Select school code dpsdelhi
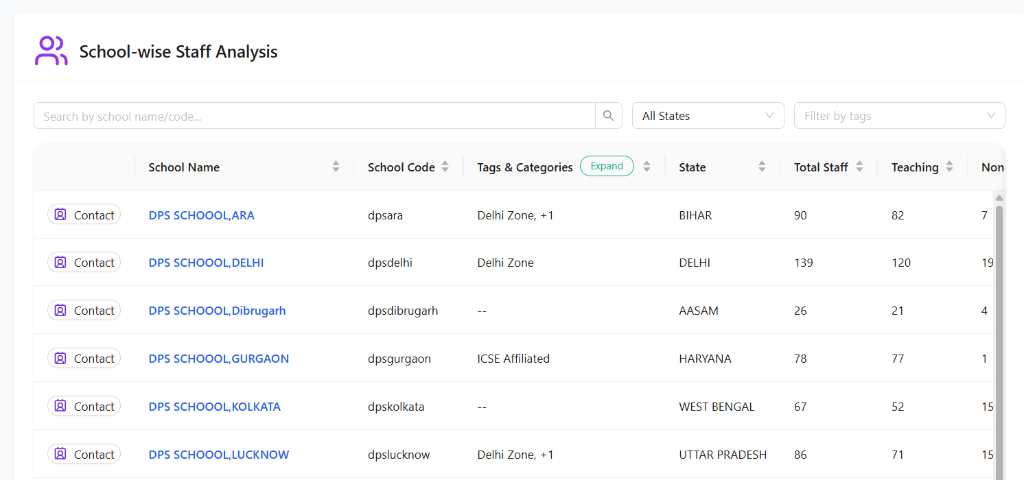This screenshot has height=480, width=1024. tap(390, 263)
